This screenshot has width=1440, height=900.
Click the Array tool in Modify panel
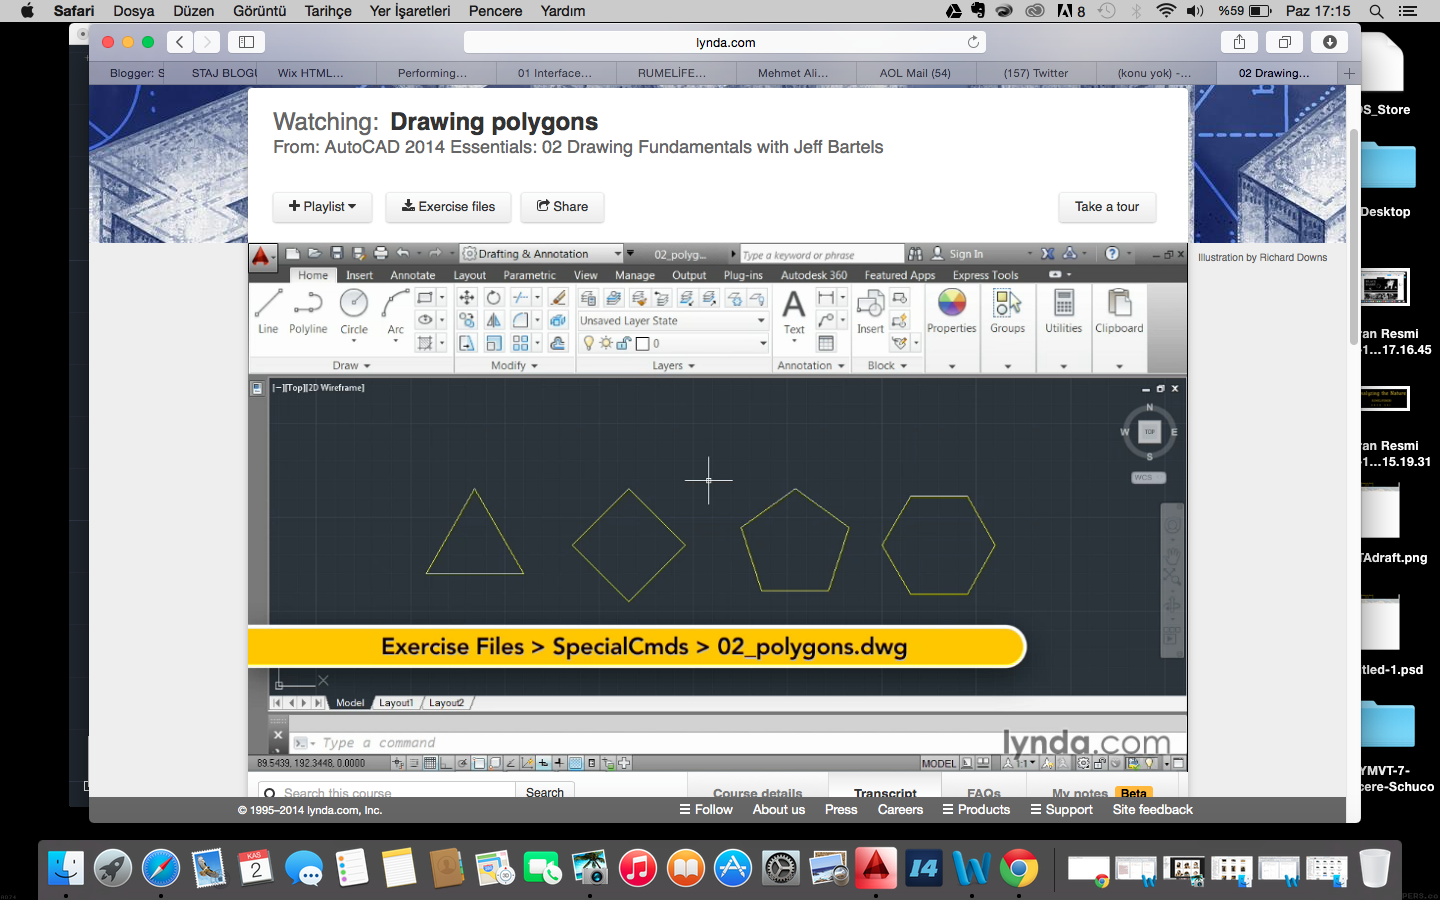click(x=520, y=343)
